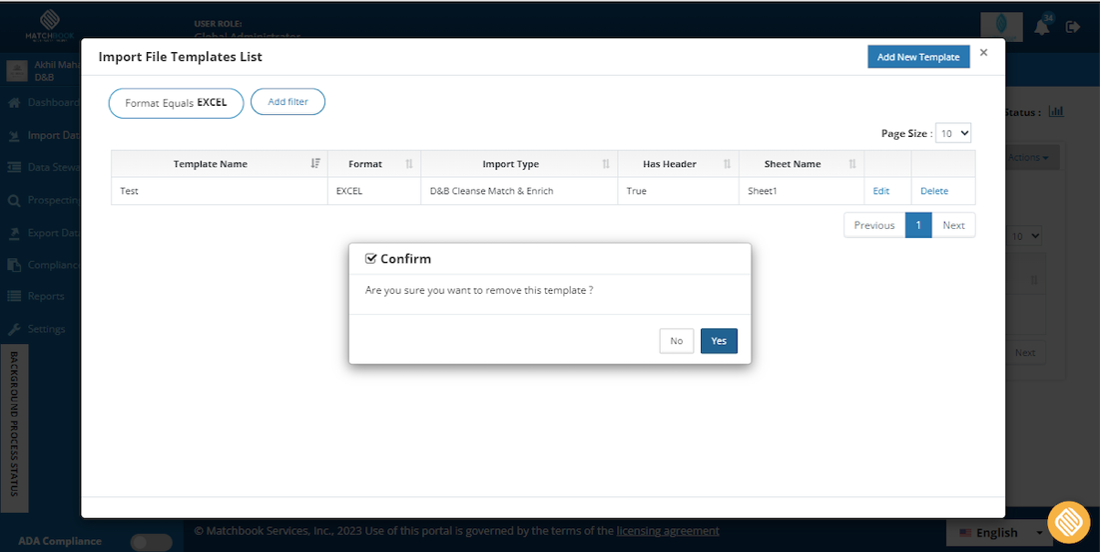
Task: Click the Confirm checkbox icon in dialog title
Action: click(371, 259)
